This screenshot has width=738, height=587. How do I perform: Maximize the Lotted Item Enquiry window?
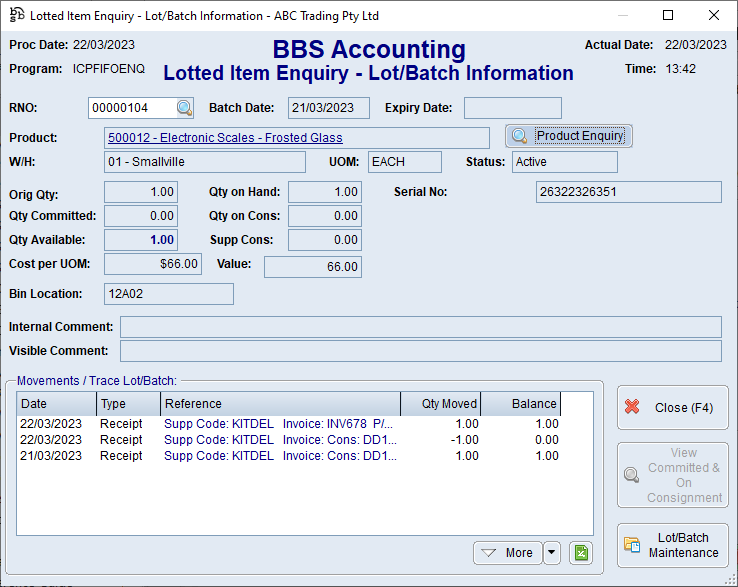coord(668,16)
